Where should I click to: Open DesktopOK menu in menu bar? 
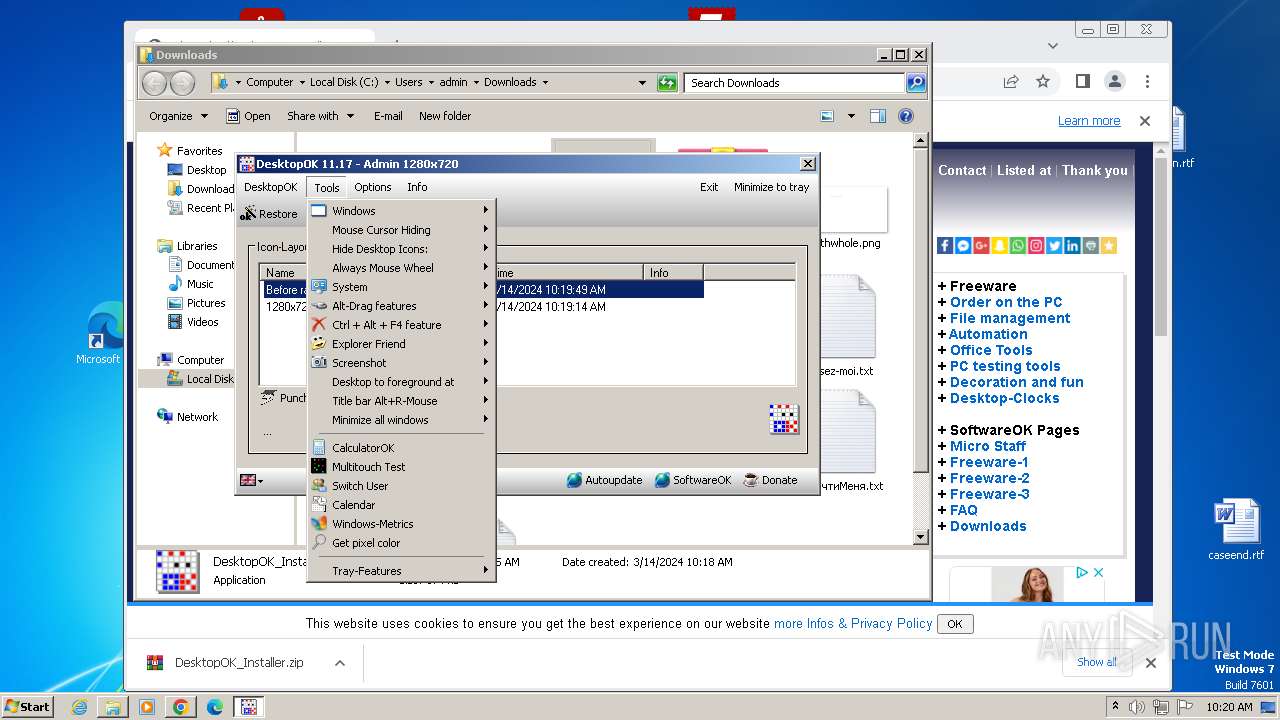tap(270, 187)
